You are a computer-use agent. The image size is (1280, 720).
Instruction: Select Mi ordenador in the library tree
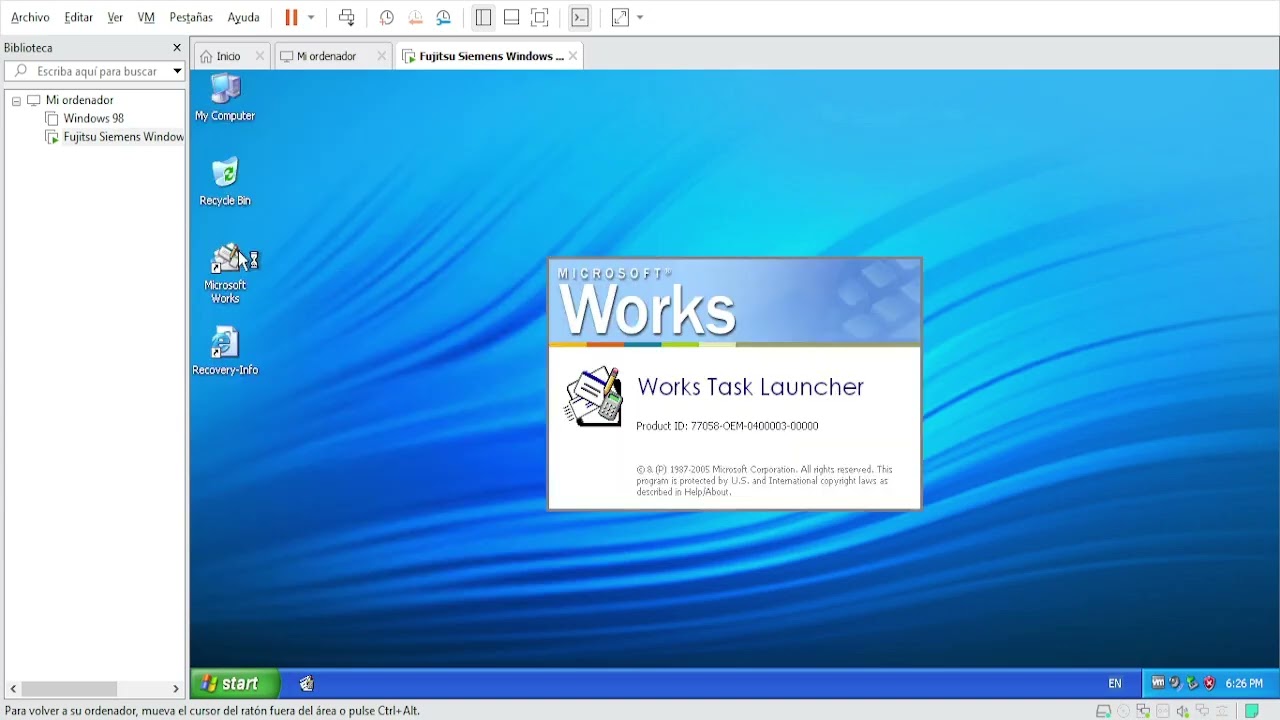pyautogui.click(x=79, y=100)
